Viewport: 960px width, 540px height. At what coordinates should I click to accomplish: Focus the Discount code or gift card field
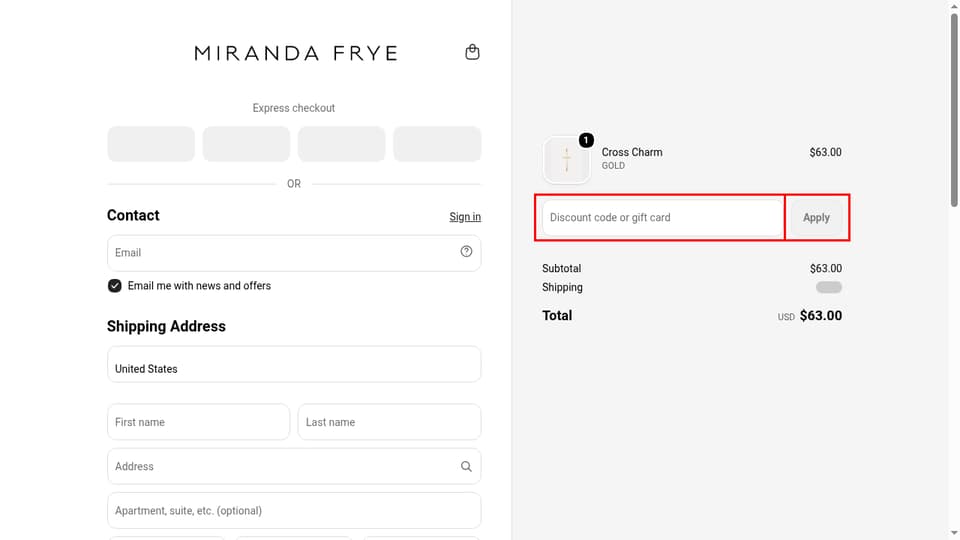[x=663, y=217]
